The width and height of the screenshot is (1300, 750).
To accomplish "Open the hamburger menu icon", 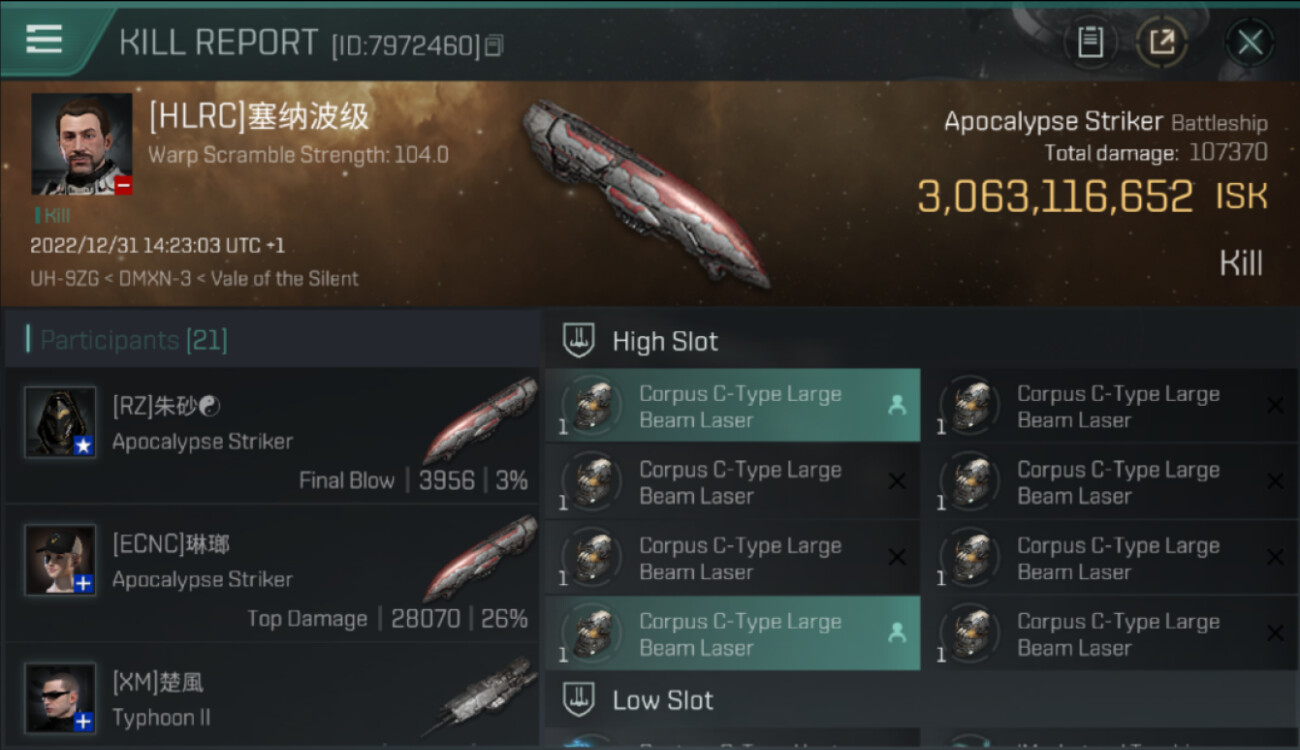I will pos(44,39).
